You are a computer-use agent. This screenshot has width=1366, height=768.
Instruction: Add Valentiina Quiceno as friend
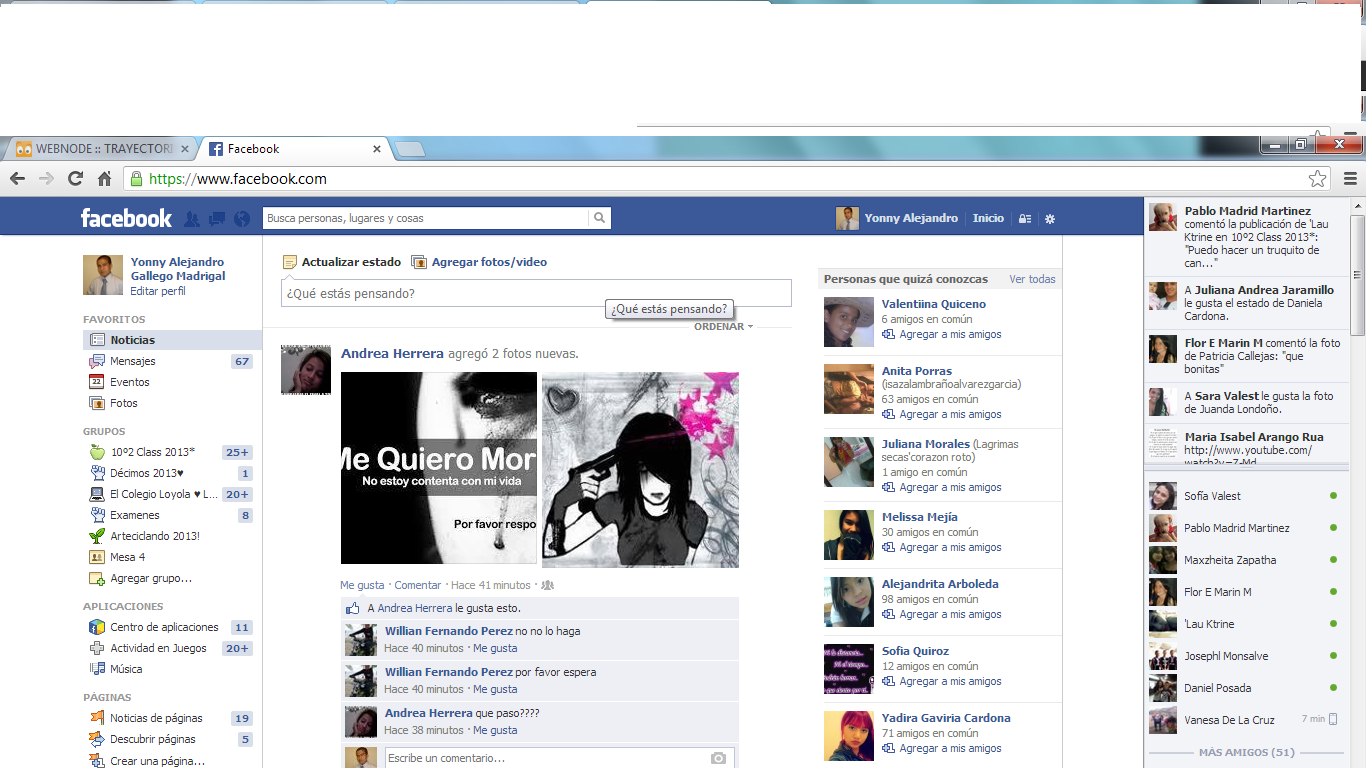(x=941, y=334)
